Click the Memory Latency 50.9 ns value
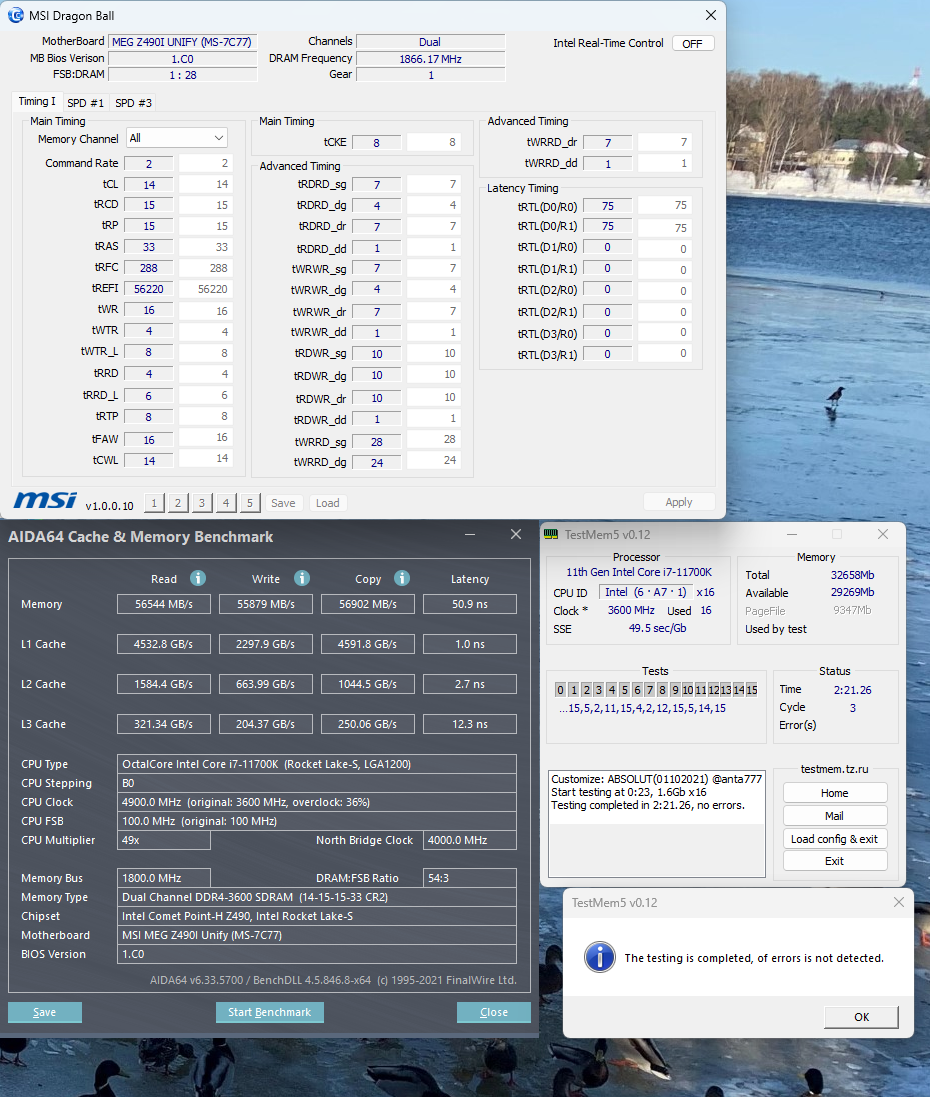The width and height of the screenshot is (930, 1097). click(x=470, y=604)
